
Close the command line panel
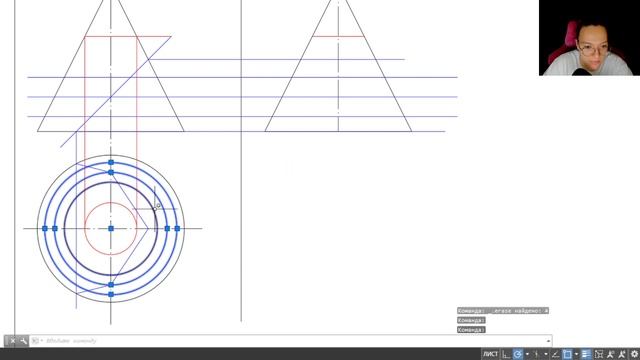12,341
